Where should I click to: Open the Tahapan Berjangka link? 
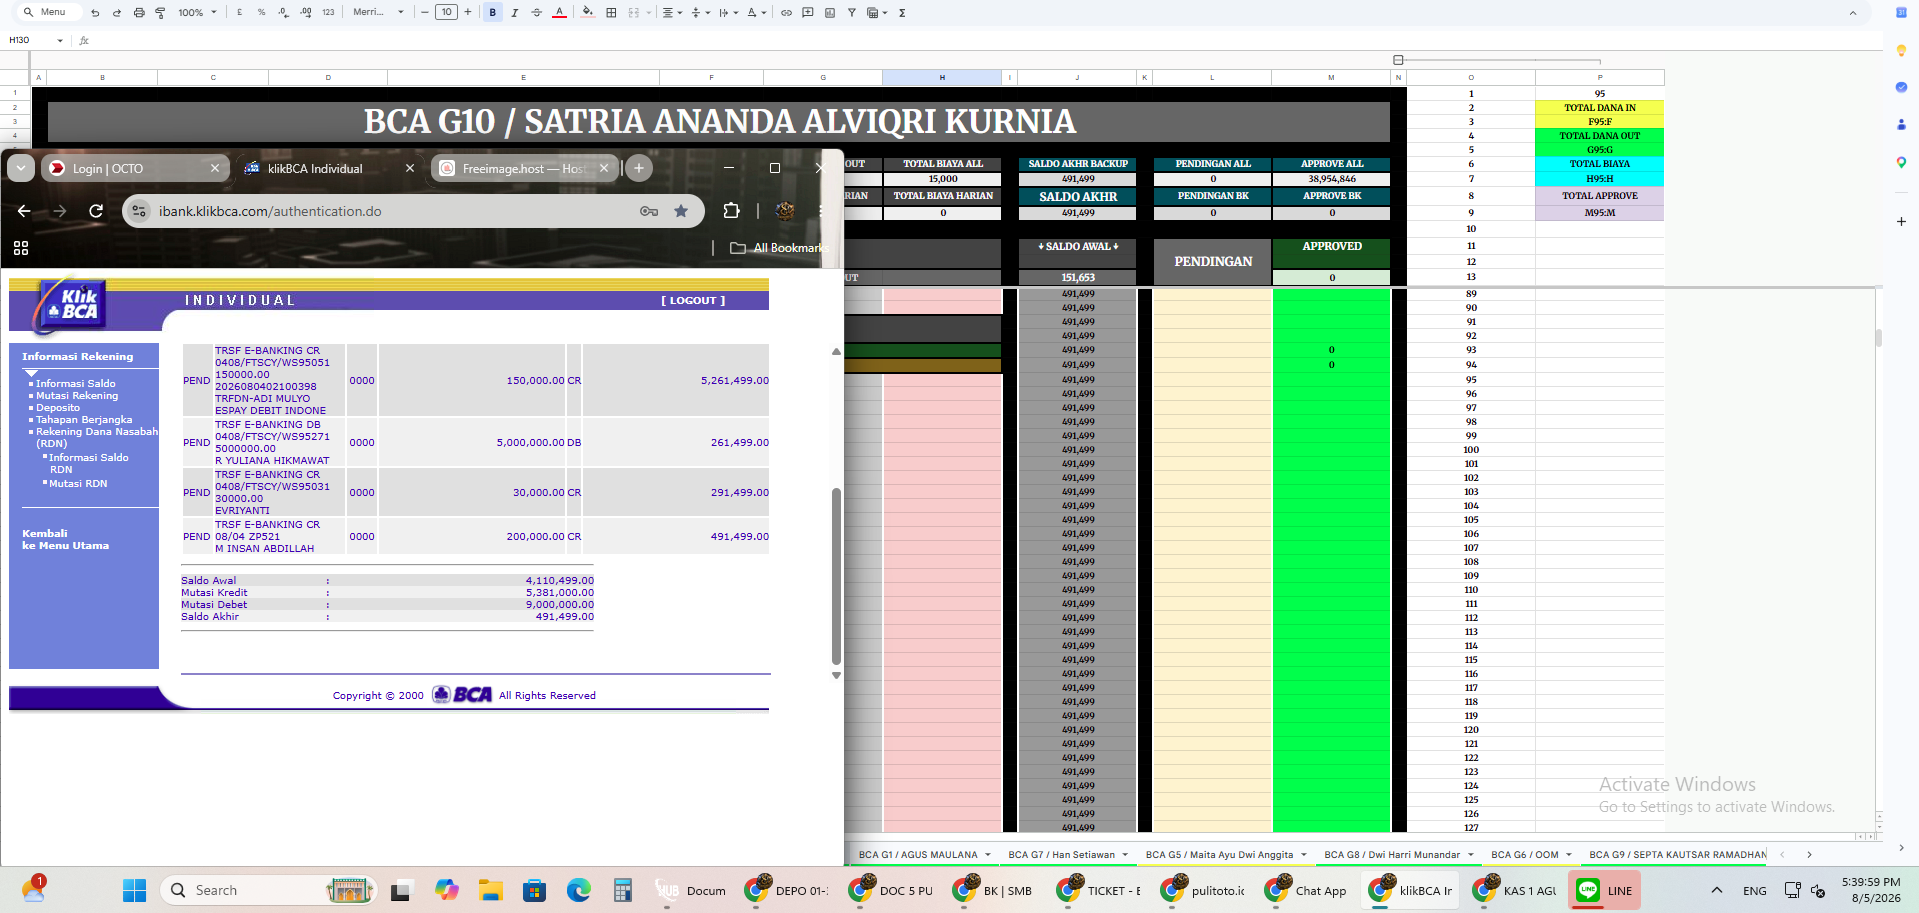click(84, 420)
